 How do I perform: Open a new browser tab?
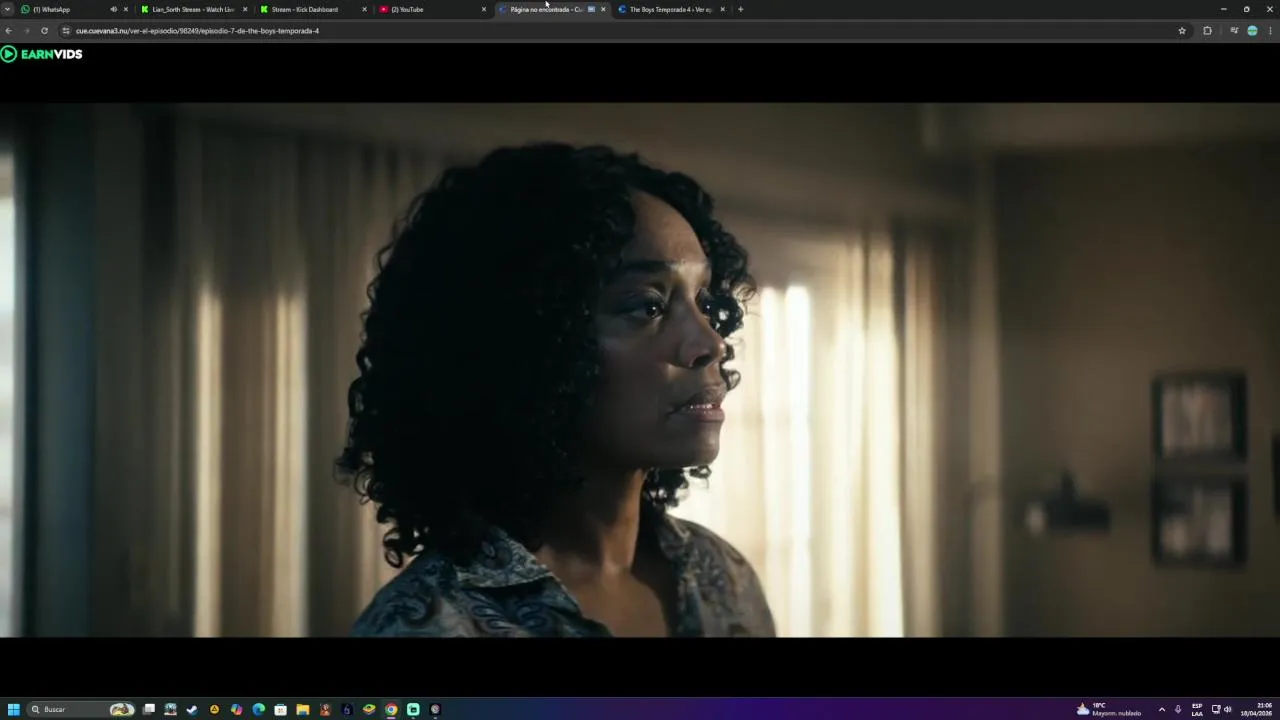click(740, 9)
